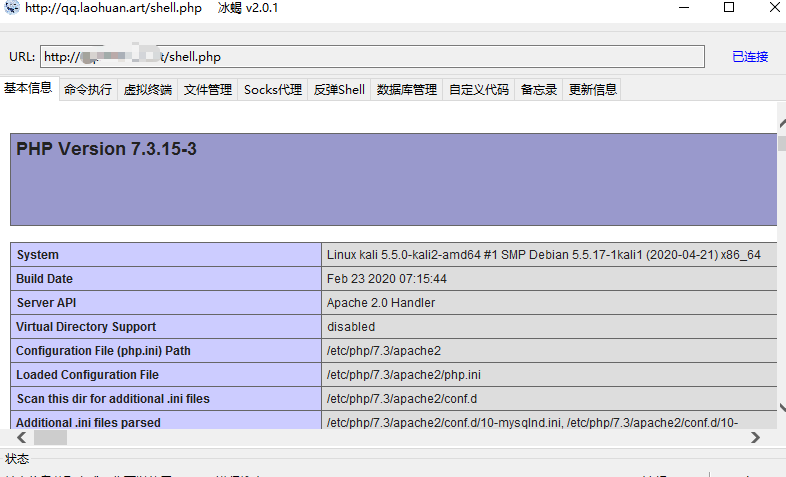
Task: Click the horizontal scrollbar right arrow
Action: [x=756, y=437]
